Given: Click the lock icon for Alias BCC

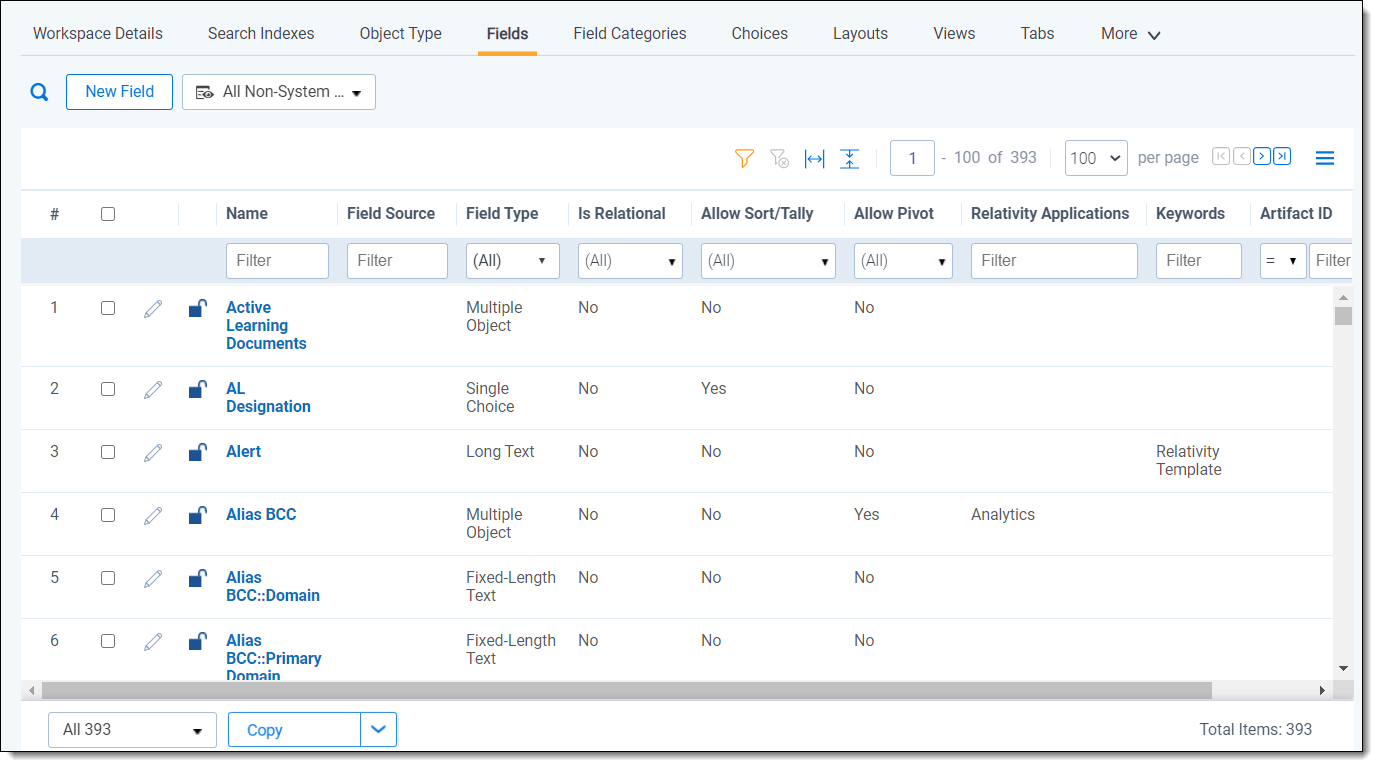Looking at the screenshot, I should (x=198, y=515).
